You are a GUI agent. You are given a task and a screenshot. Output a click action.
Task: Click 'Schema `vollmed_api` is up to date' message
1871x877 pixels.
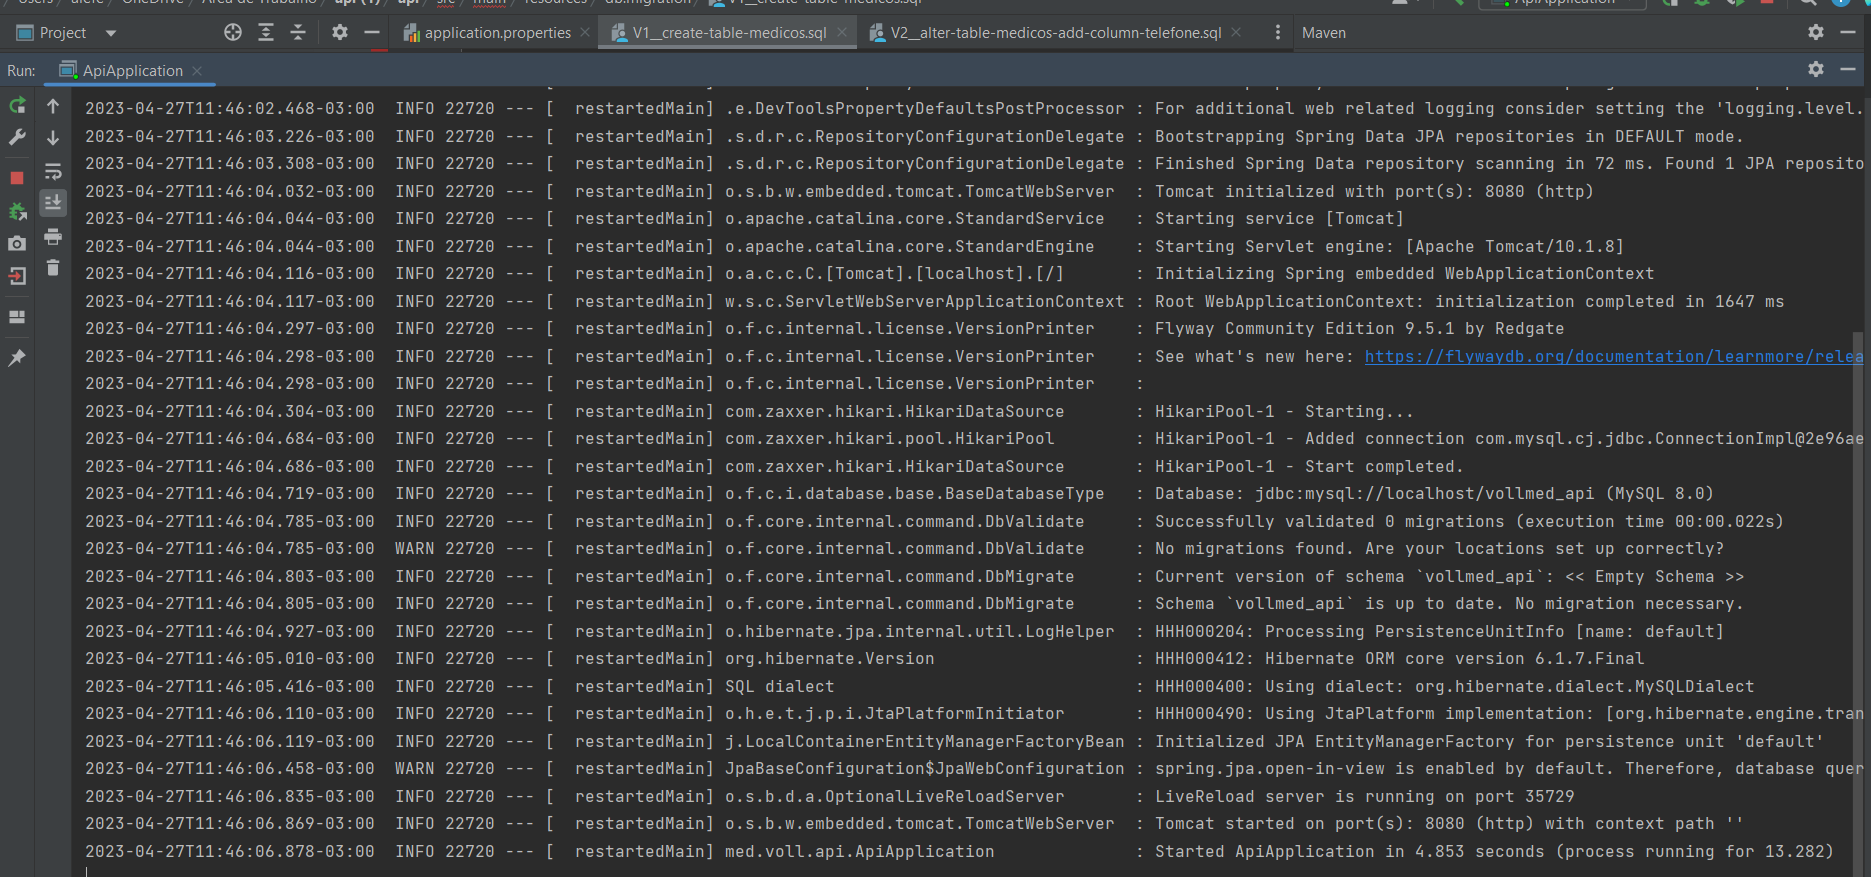click(1449, 603)
